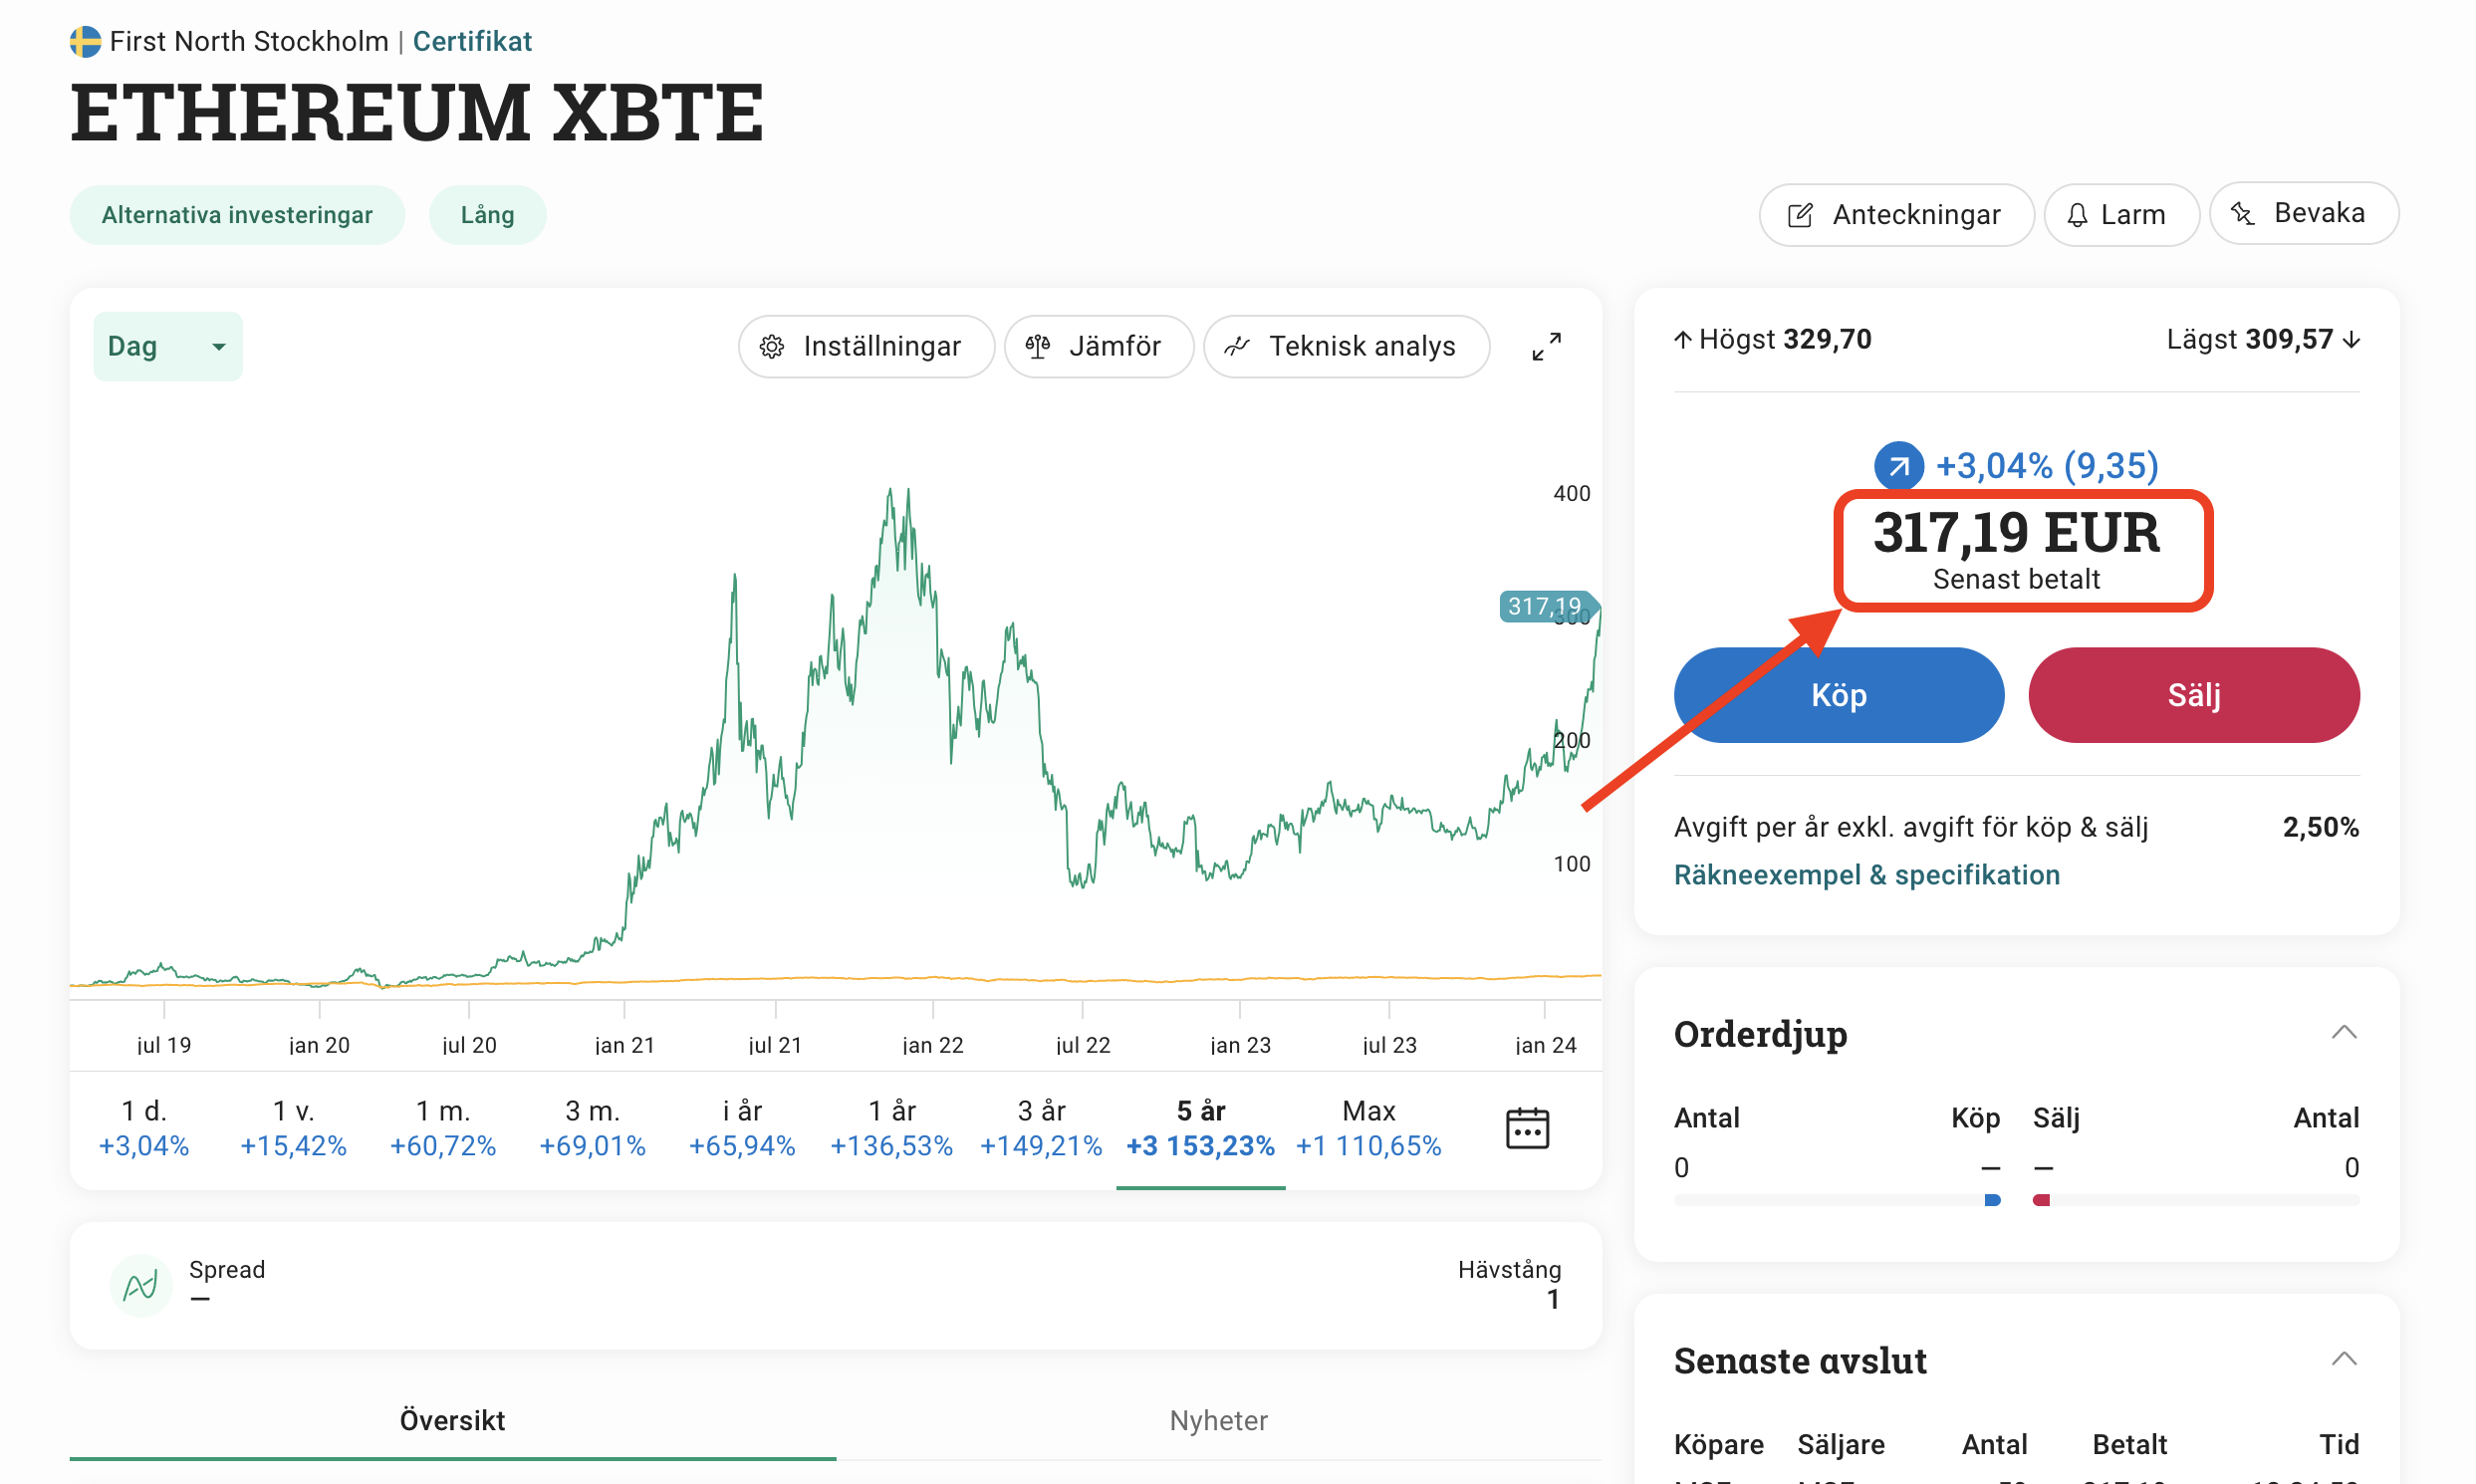Image resolution: width=2476 pixels, height=1484 pixels.
Task: Click the Anteckningar pencil icon
Action: coord(1800,215)
